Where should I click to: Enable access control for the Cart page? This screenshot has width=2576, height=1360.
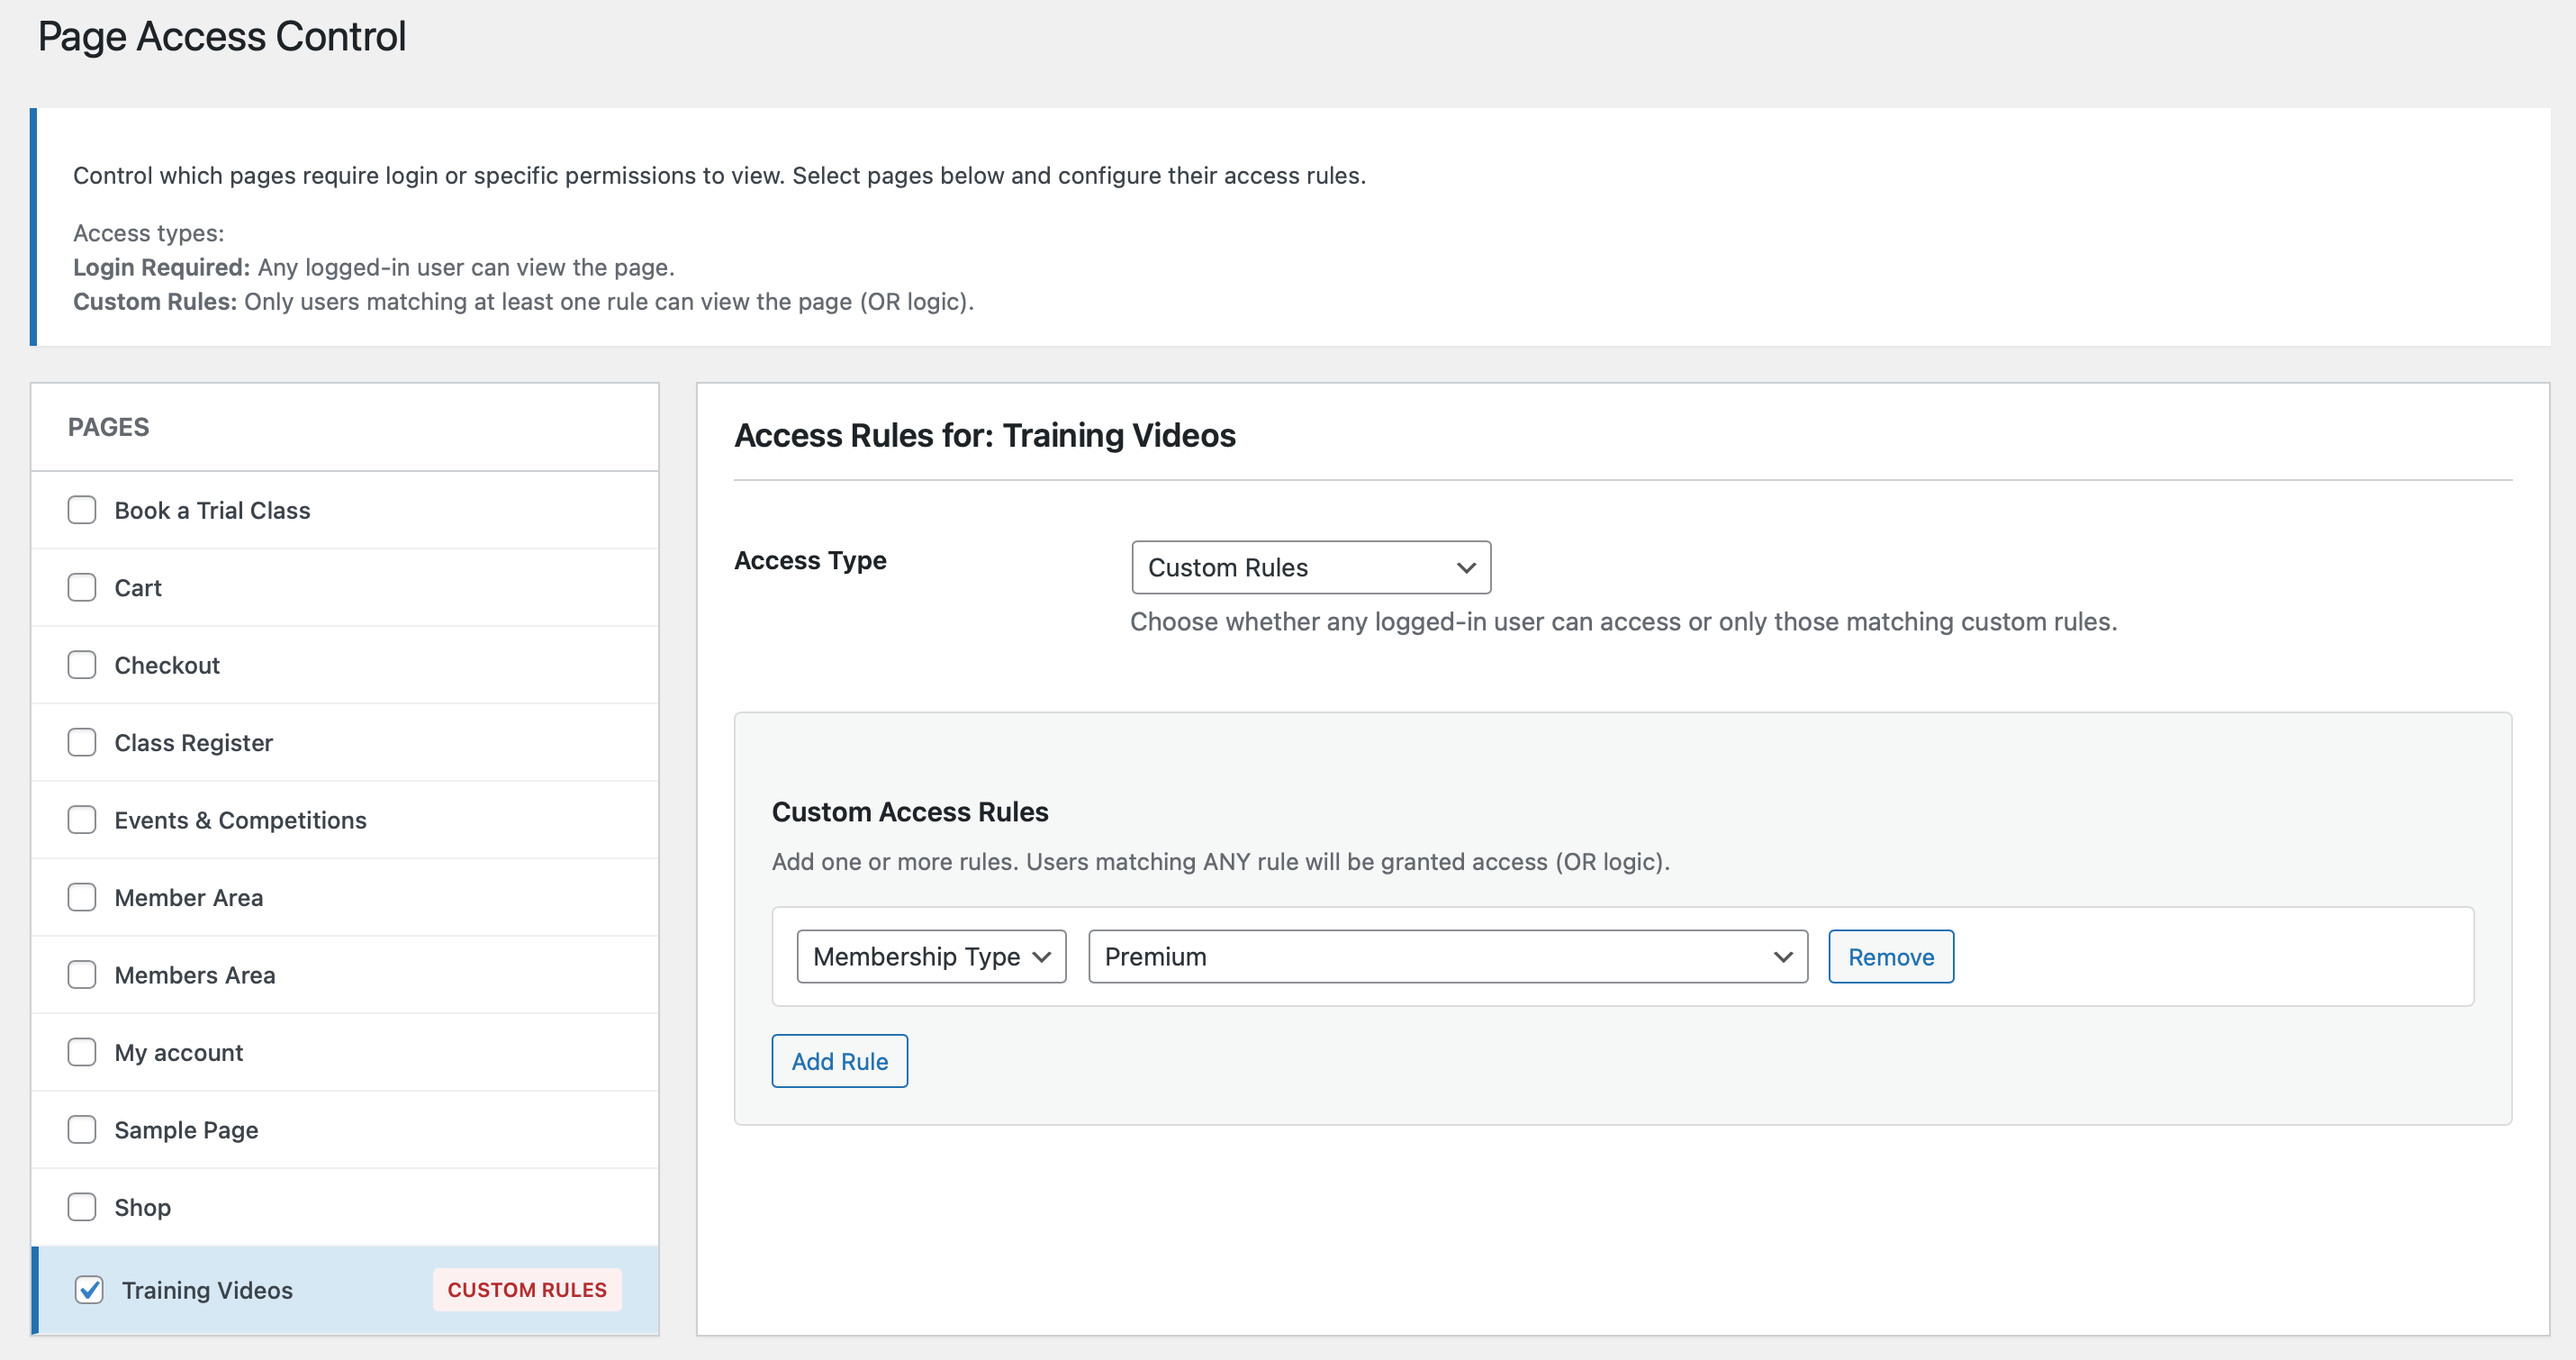point(82,587)
